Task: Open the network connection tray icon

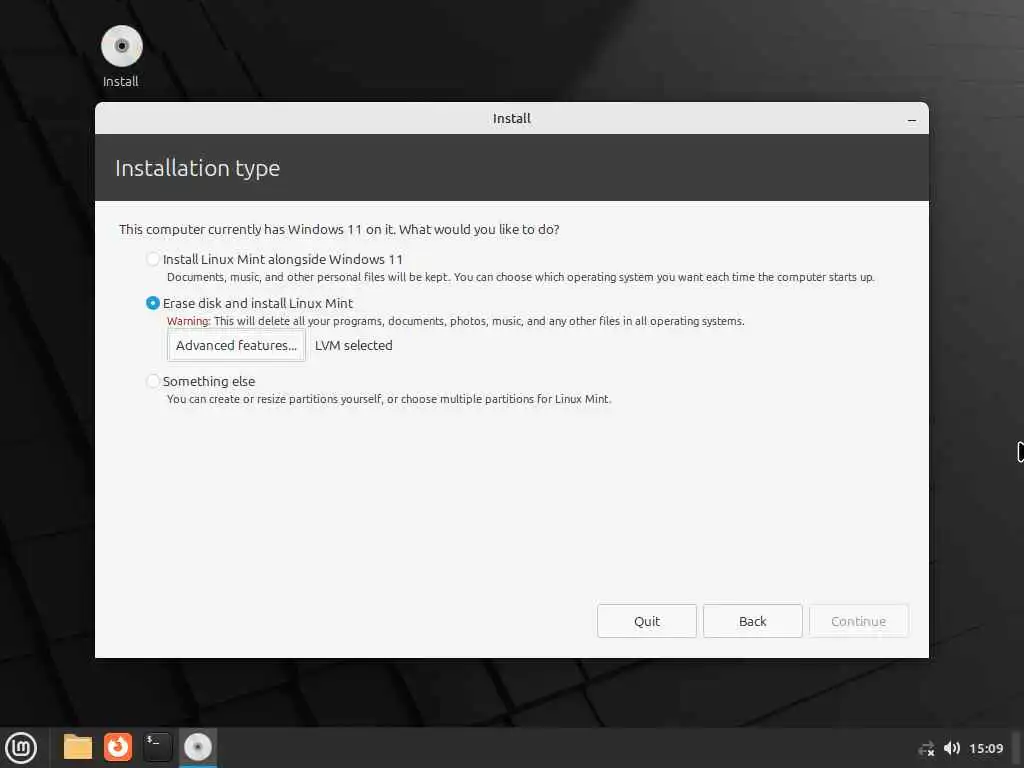Action: (926, 748)
